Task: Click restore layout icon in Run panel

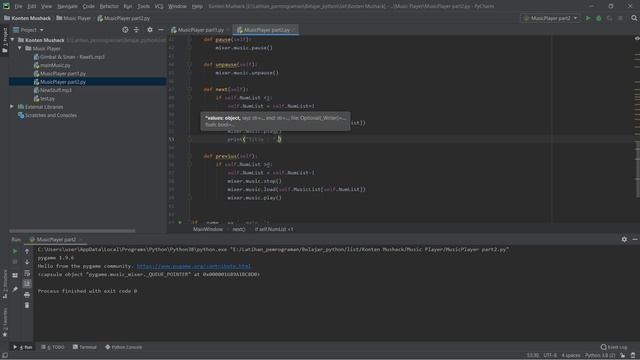Action: coord(15,276)
